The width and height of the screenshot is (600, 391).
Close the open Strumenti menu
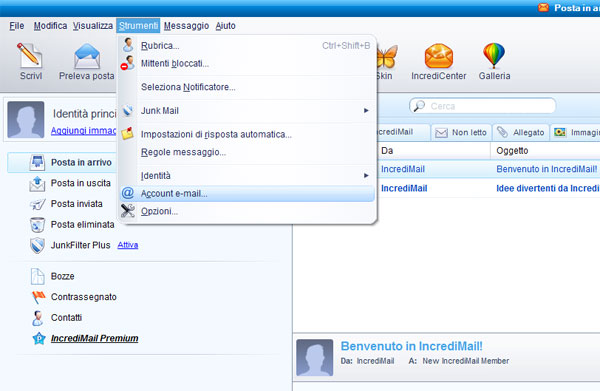coord(138,26)
